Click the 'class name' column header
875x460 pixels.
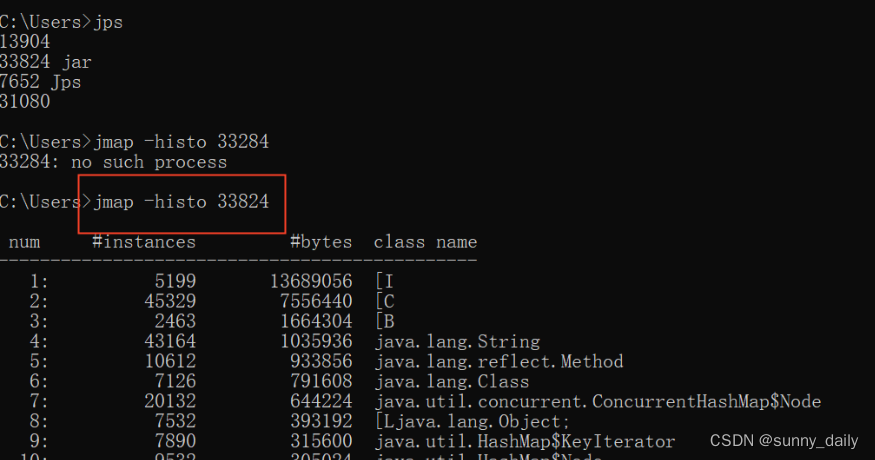point(425,242)
